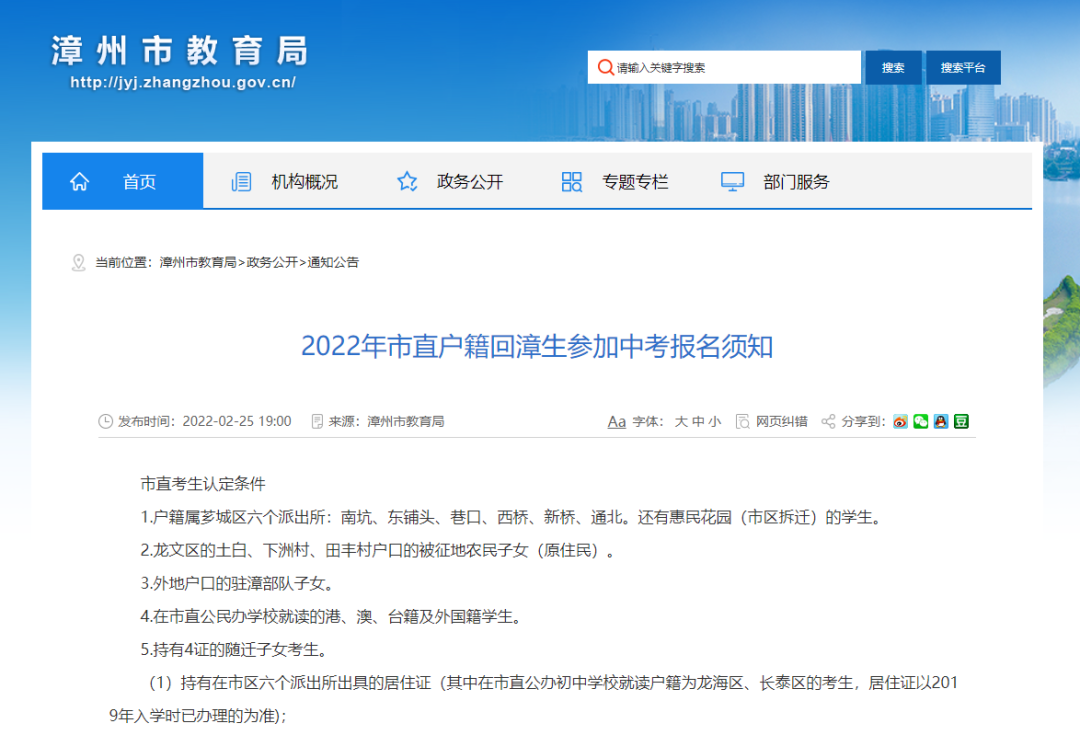Click the 政务公开 star icon
1080x735 pixels.
(x=407, y=182)
